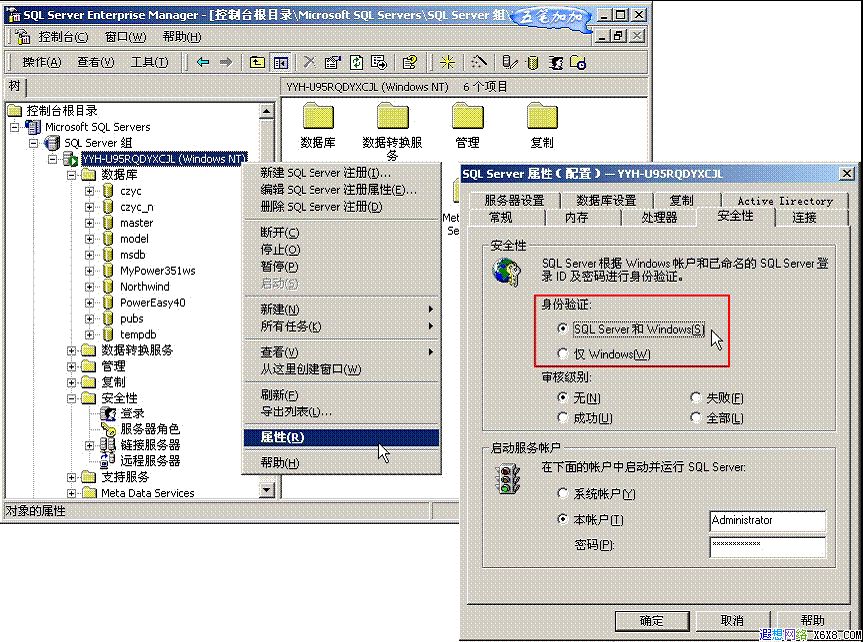Select audit level 成功(U) radio
The width and height of the screenshot is (863, 642).
click(x=562, y=417)
